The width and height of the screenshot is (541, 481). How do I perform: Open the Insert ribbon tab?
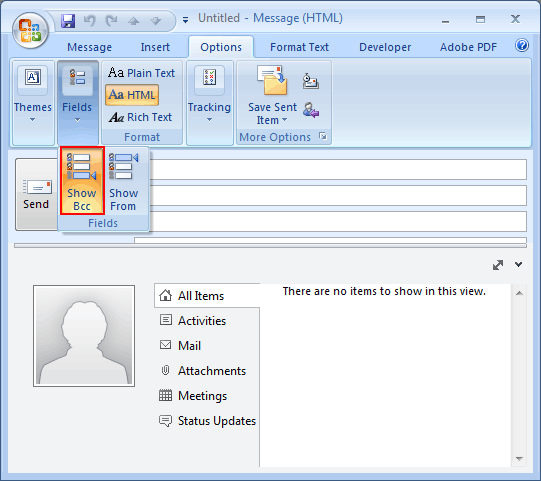pyautogui.click(x=155, y=47)
